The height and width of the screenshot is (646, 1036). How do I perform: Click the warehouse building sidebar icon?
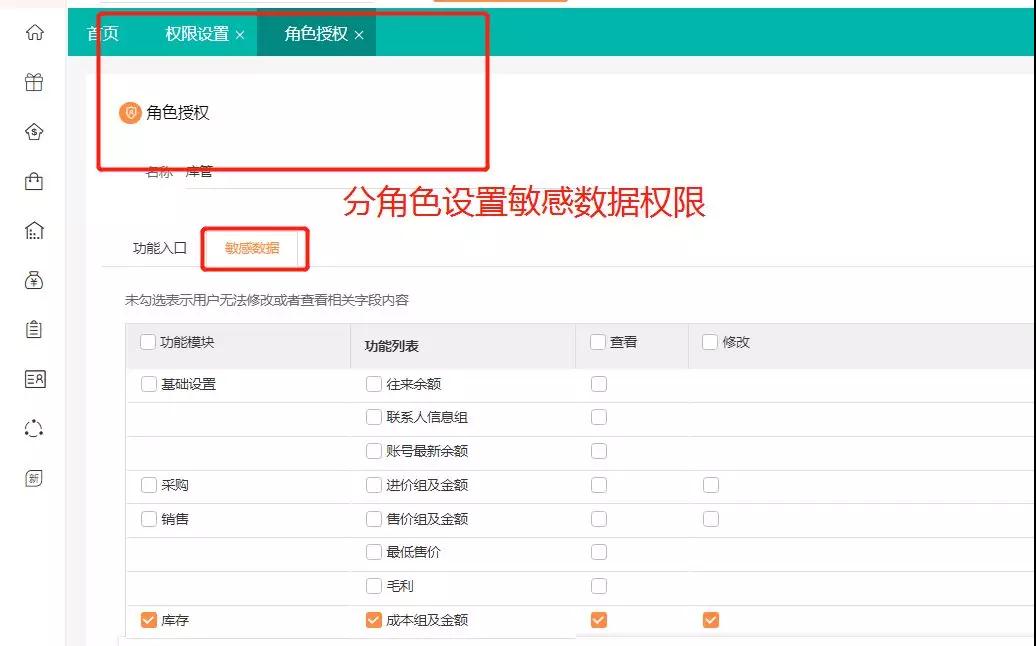click(34, 231)
